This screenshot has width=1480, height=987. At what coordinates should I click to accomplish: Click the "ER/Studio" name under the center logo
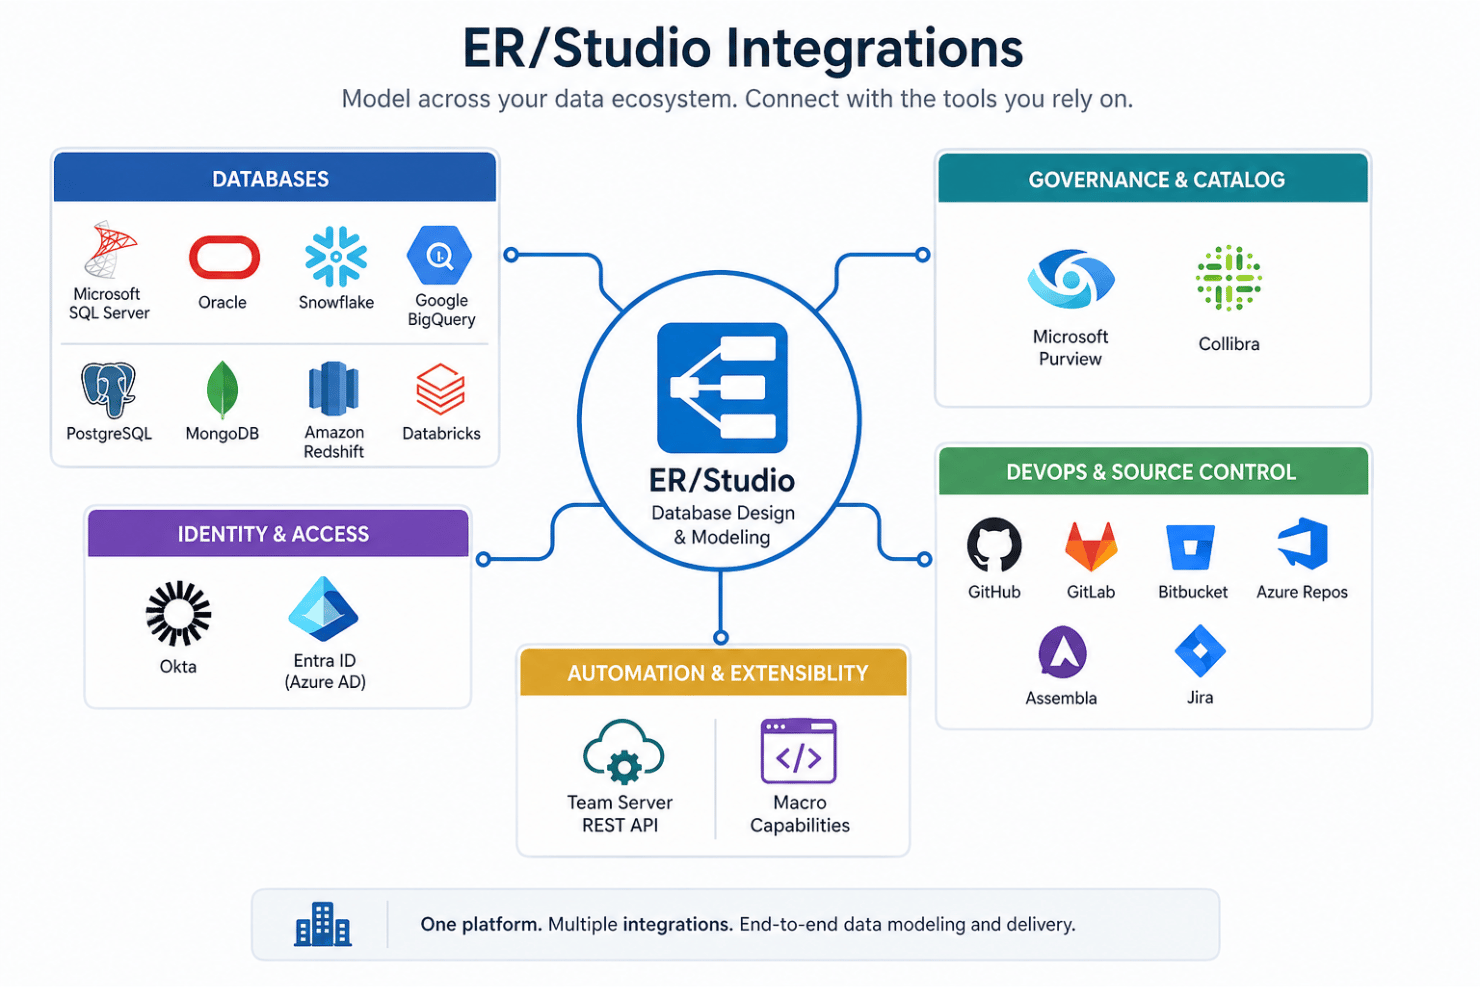722,481
